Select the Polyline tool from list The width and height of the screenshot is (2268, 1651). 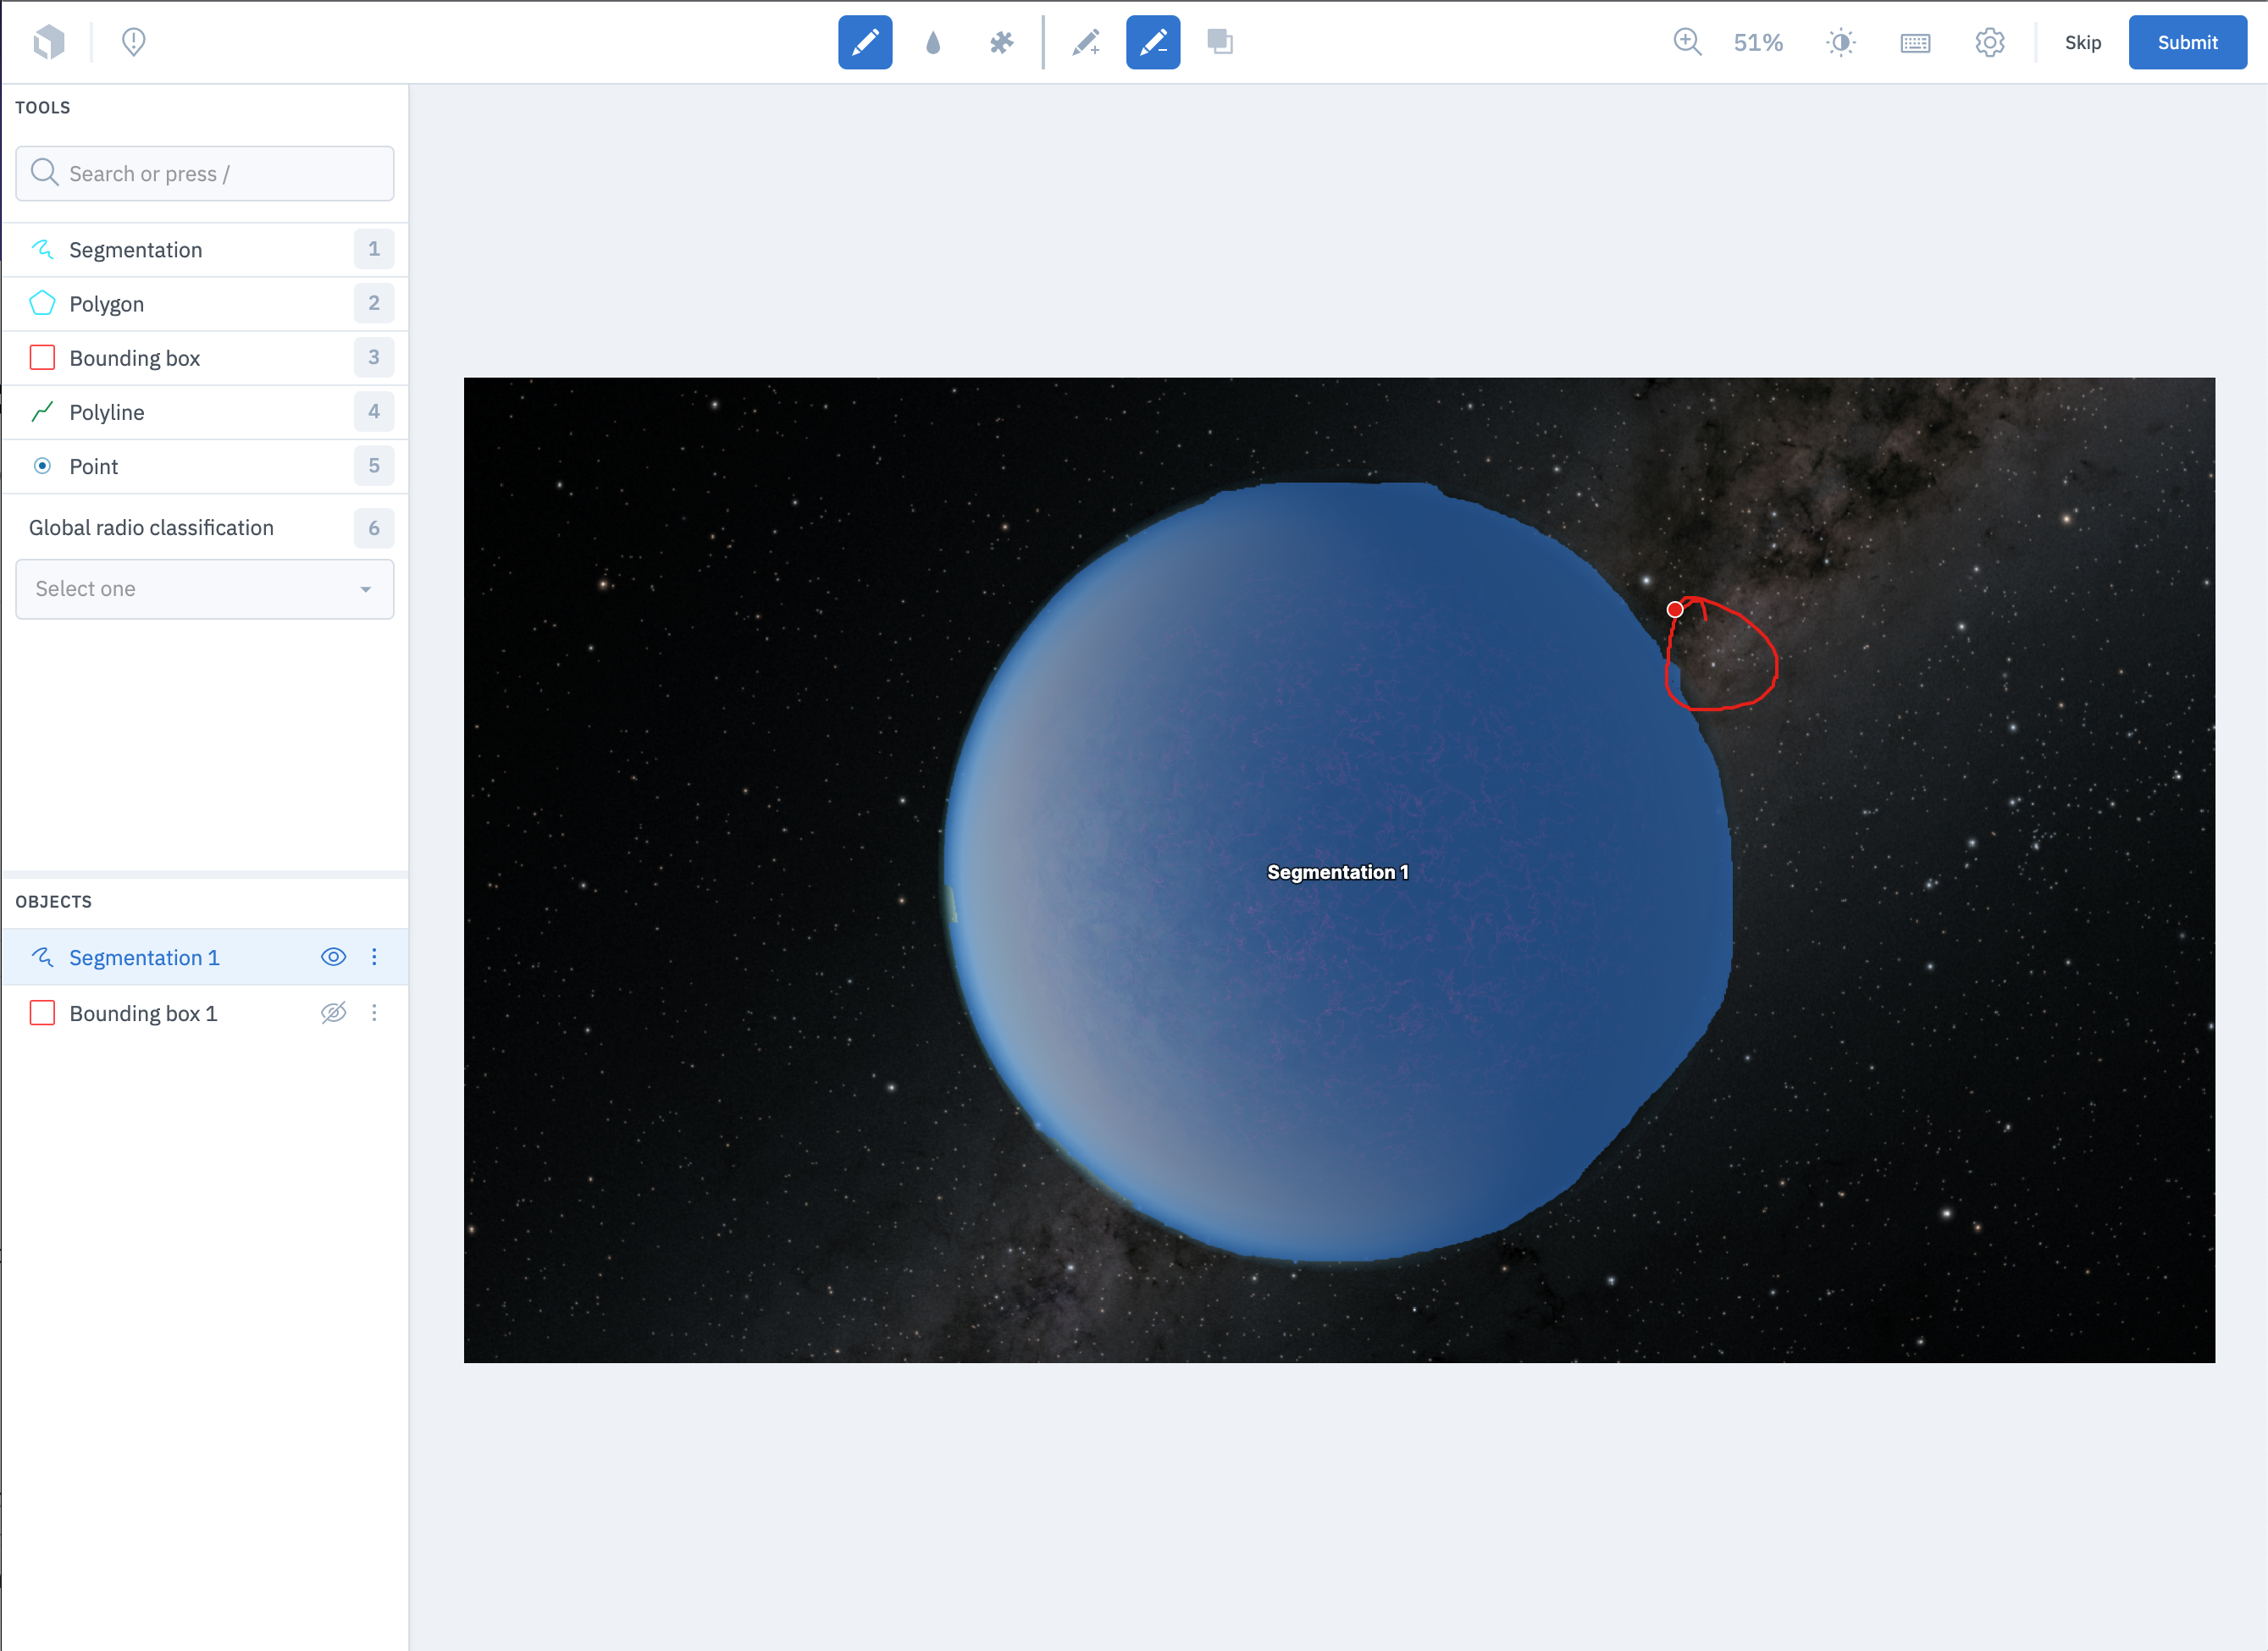(x=107, y=412)
